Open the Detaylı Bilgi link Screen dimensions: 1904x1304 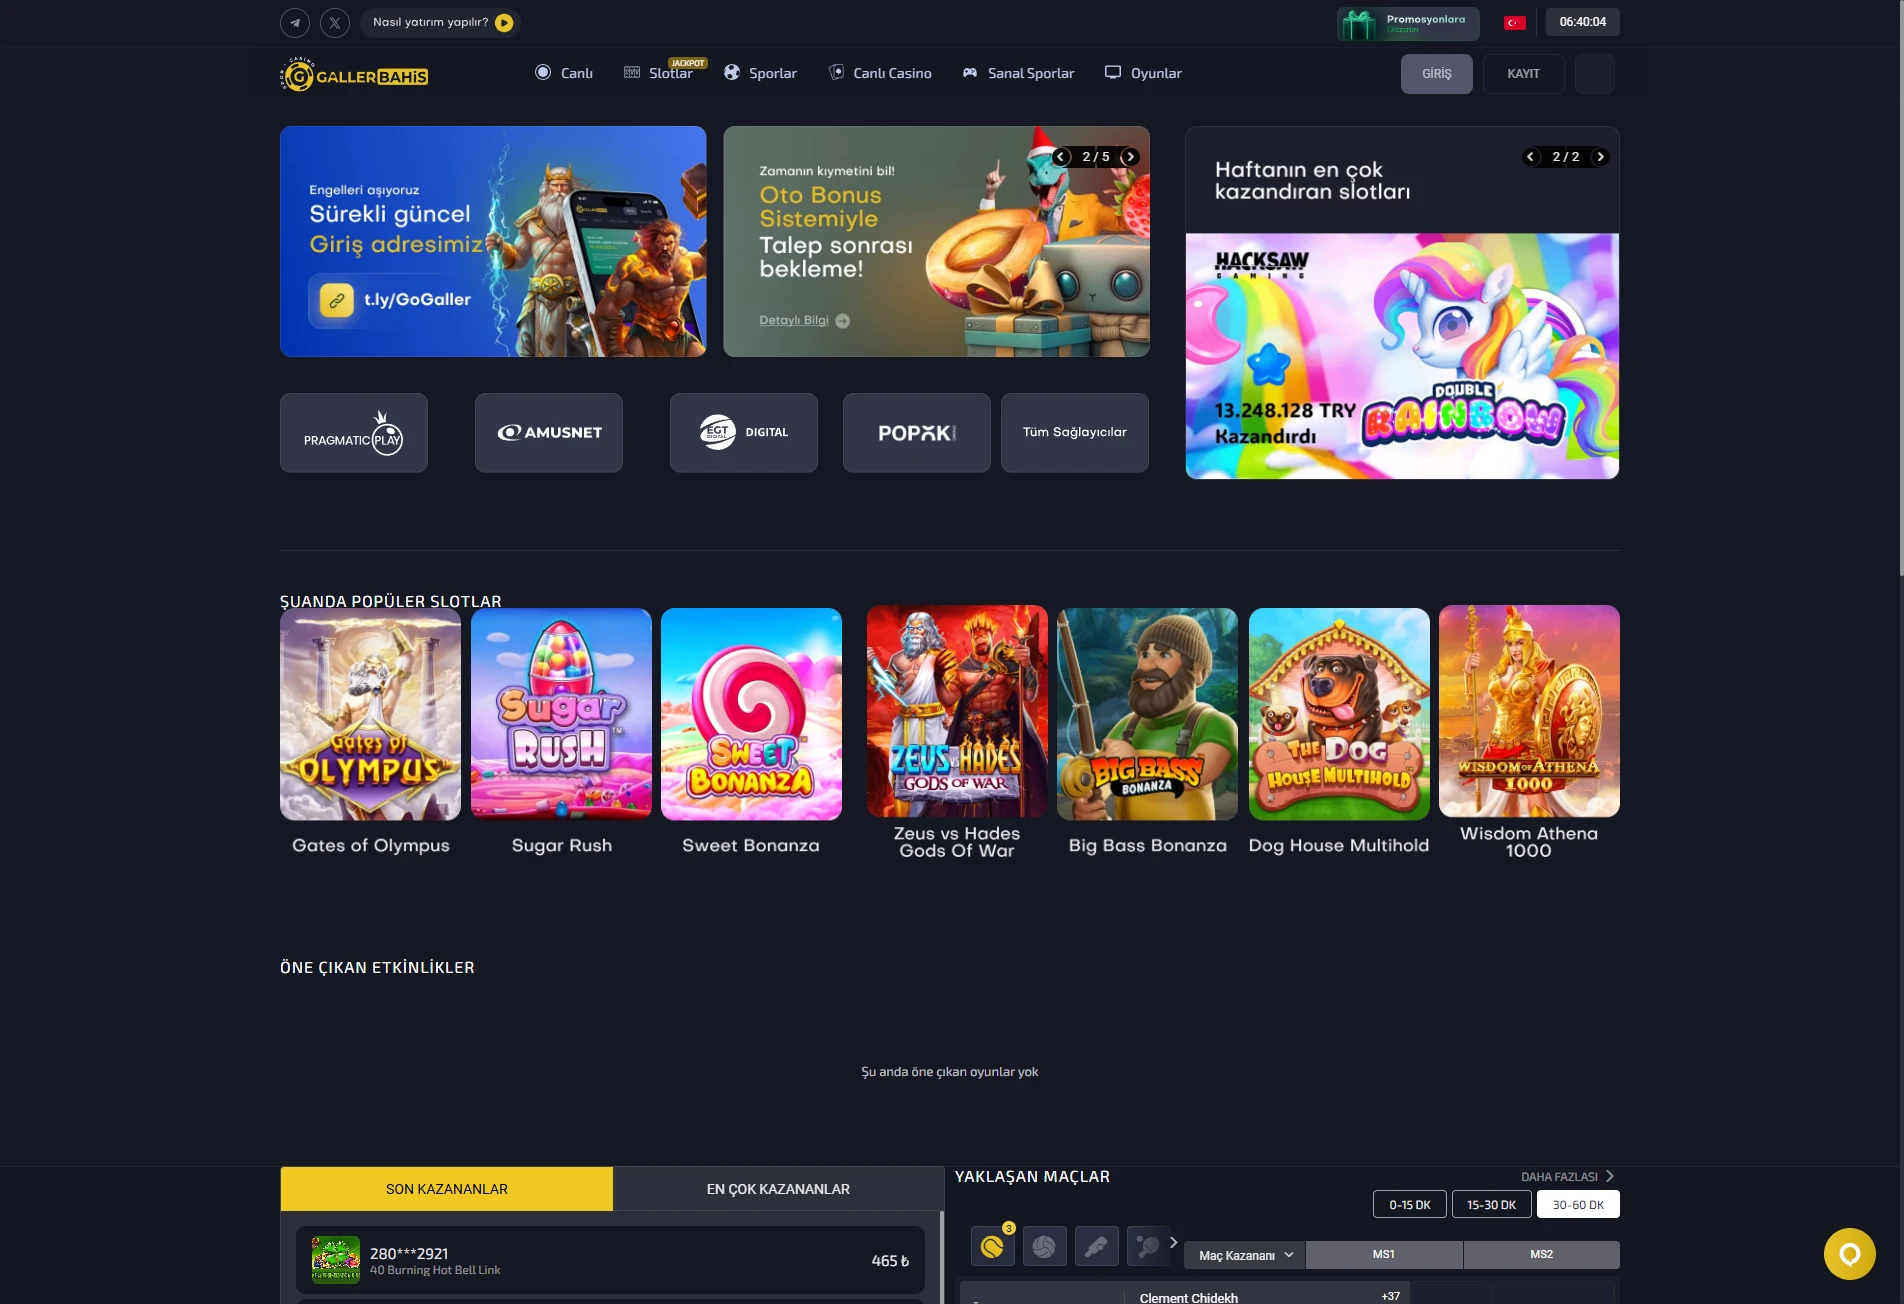(803, 321)
